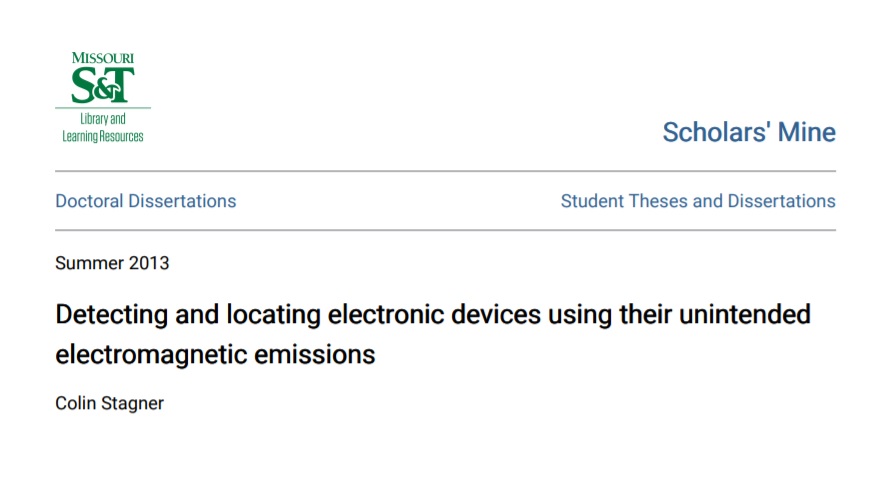Click the year 2013 in the date
This screenshot has height=490, width=891.
click(149, 263)
